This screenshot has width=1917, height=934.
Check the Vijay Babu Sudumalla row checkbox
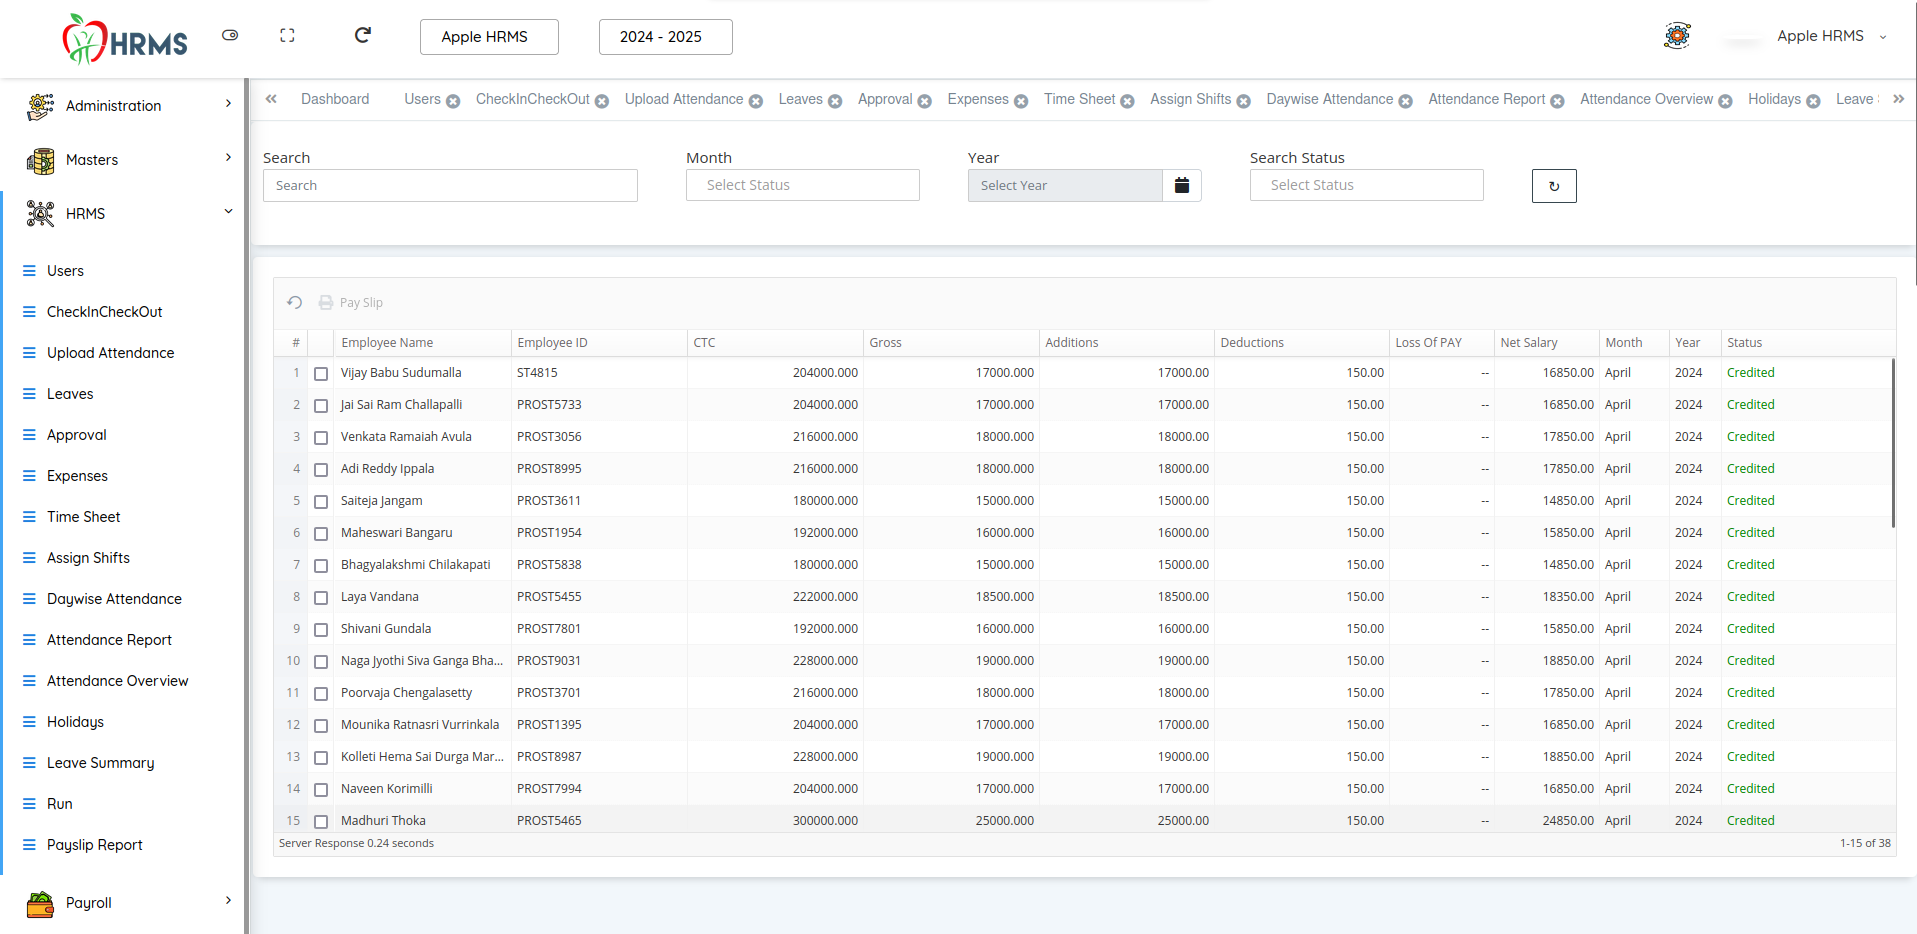point(321,374)
